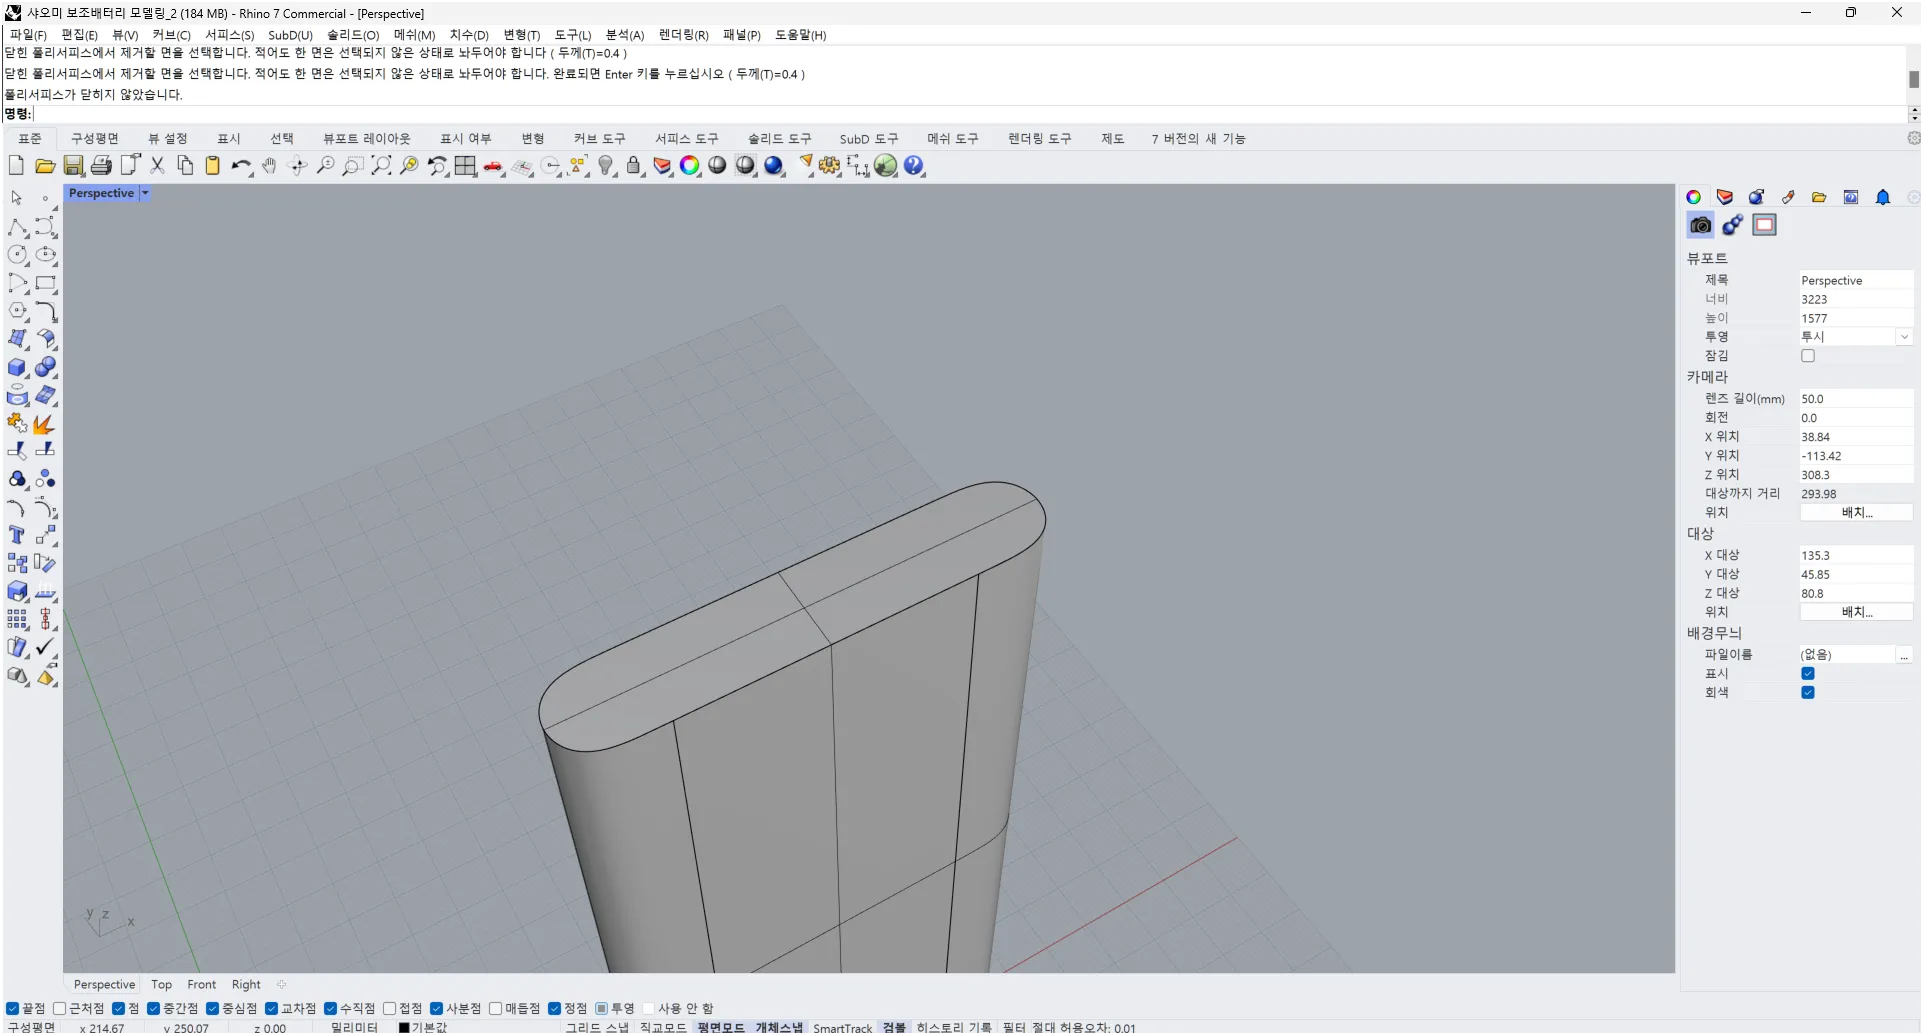Click the blue Render sphere icon
The height and width of the screenshot is (1035, 1923).
click(774, 166)
